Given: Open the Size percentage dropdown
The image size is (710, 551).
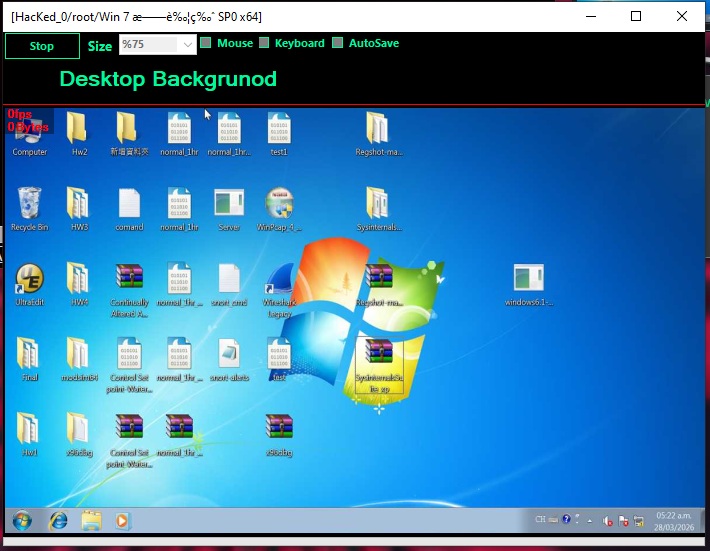Looking at the screenshot, I should [188, 45].
